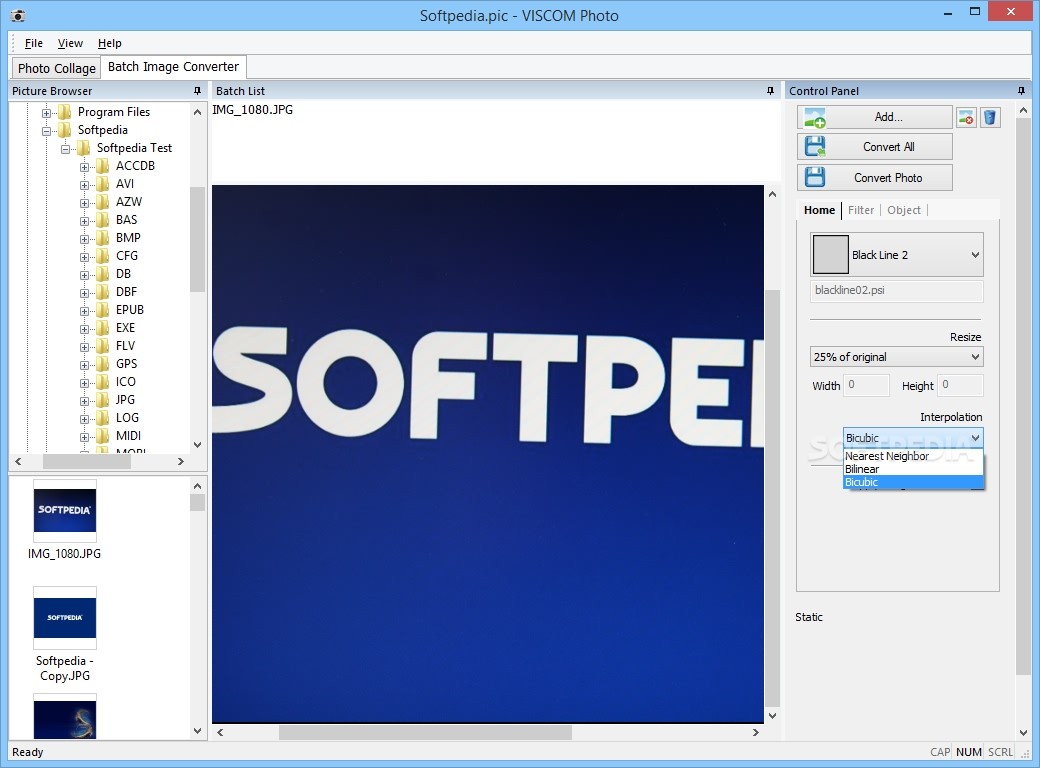Choose Nearest Neighbor interpolation option
1040x768 pixels.
click(887, 456)
